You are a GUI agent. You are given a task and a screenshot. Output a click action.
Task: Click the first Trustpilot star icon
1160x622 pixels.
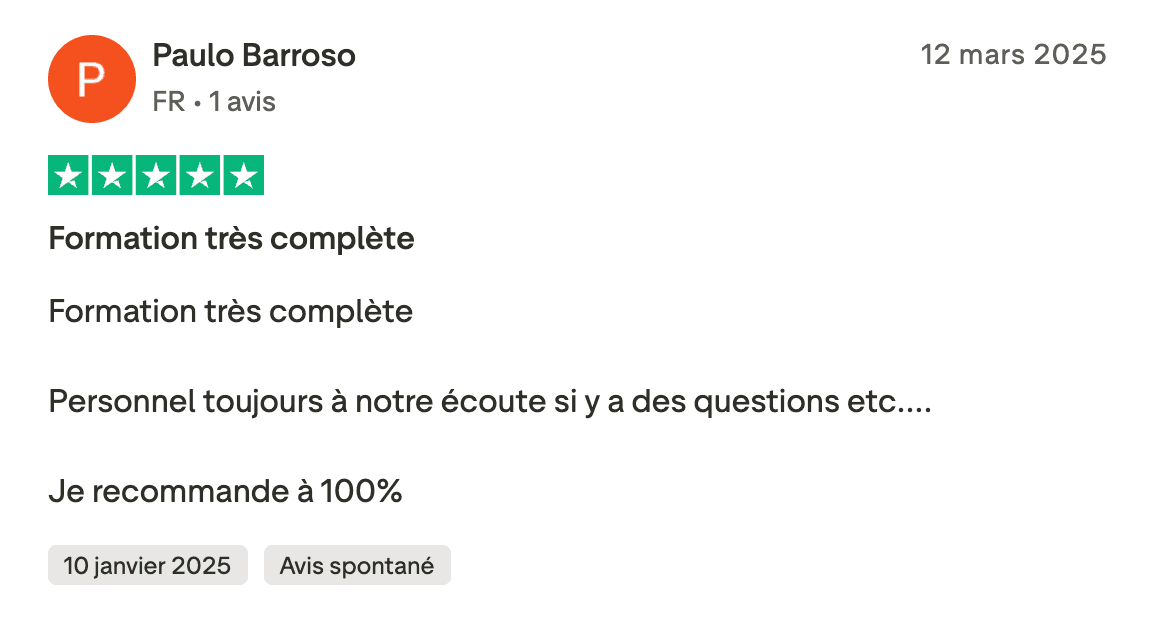click(68, 175)
